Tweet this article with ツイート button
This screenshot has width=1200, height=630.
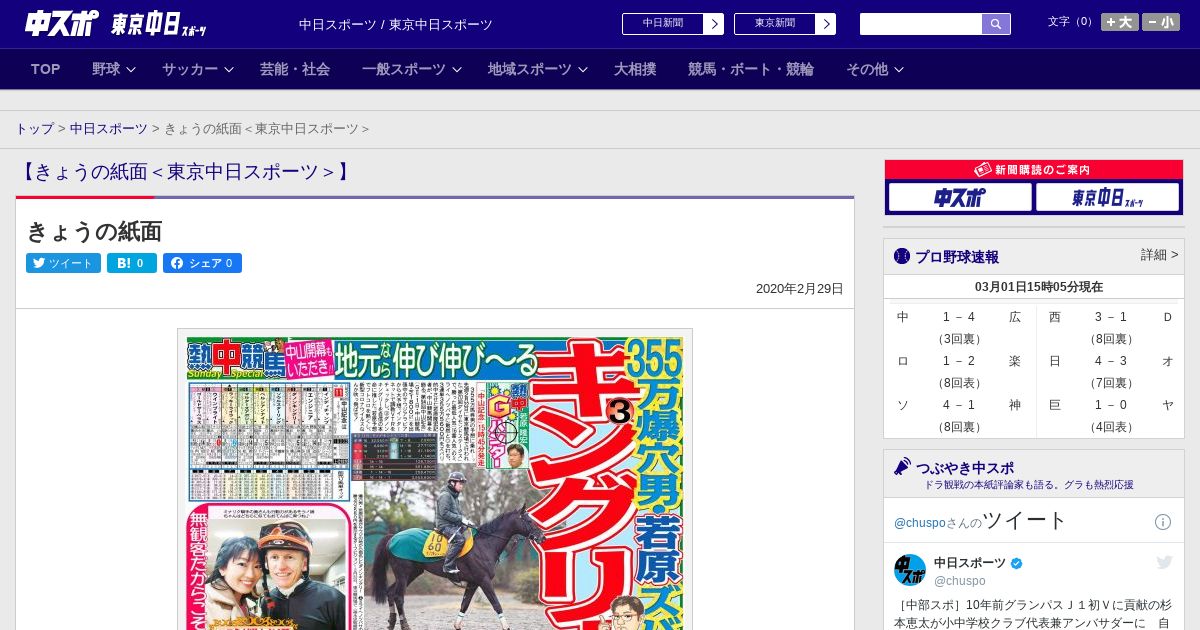[x=63, y=263]
